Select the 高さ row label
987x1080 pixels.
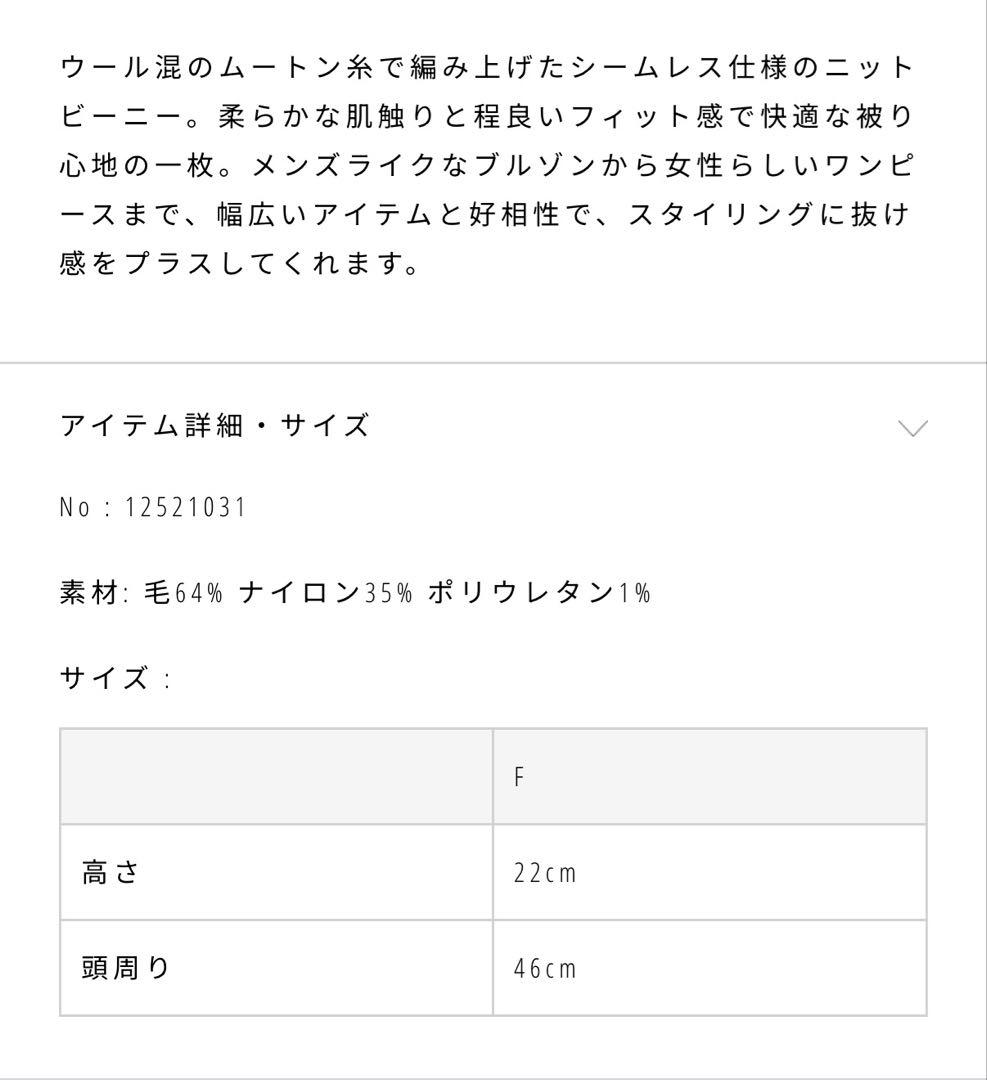point(110,872)
